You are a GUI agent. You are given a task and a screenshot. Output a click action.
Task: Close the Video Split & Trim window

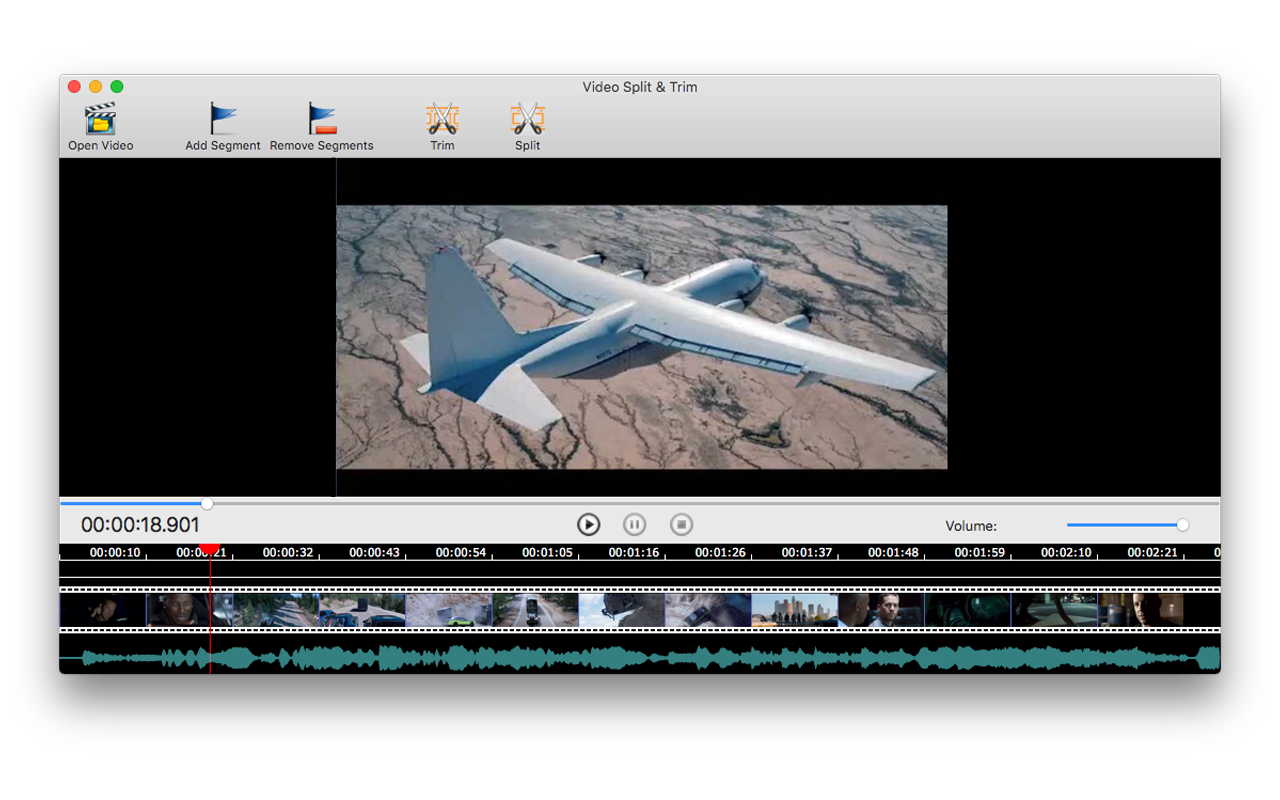pos(74,87)
